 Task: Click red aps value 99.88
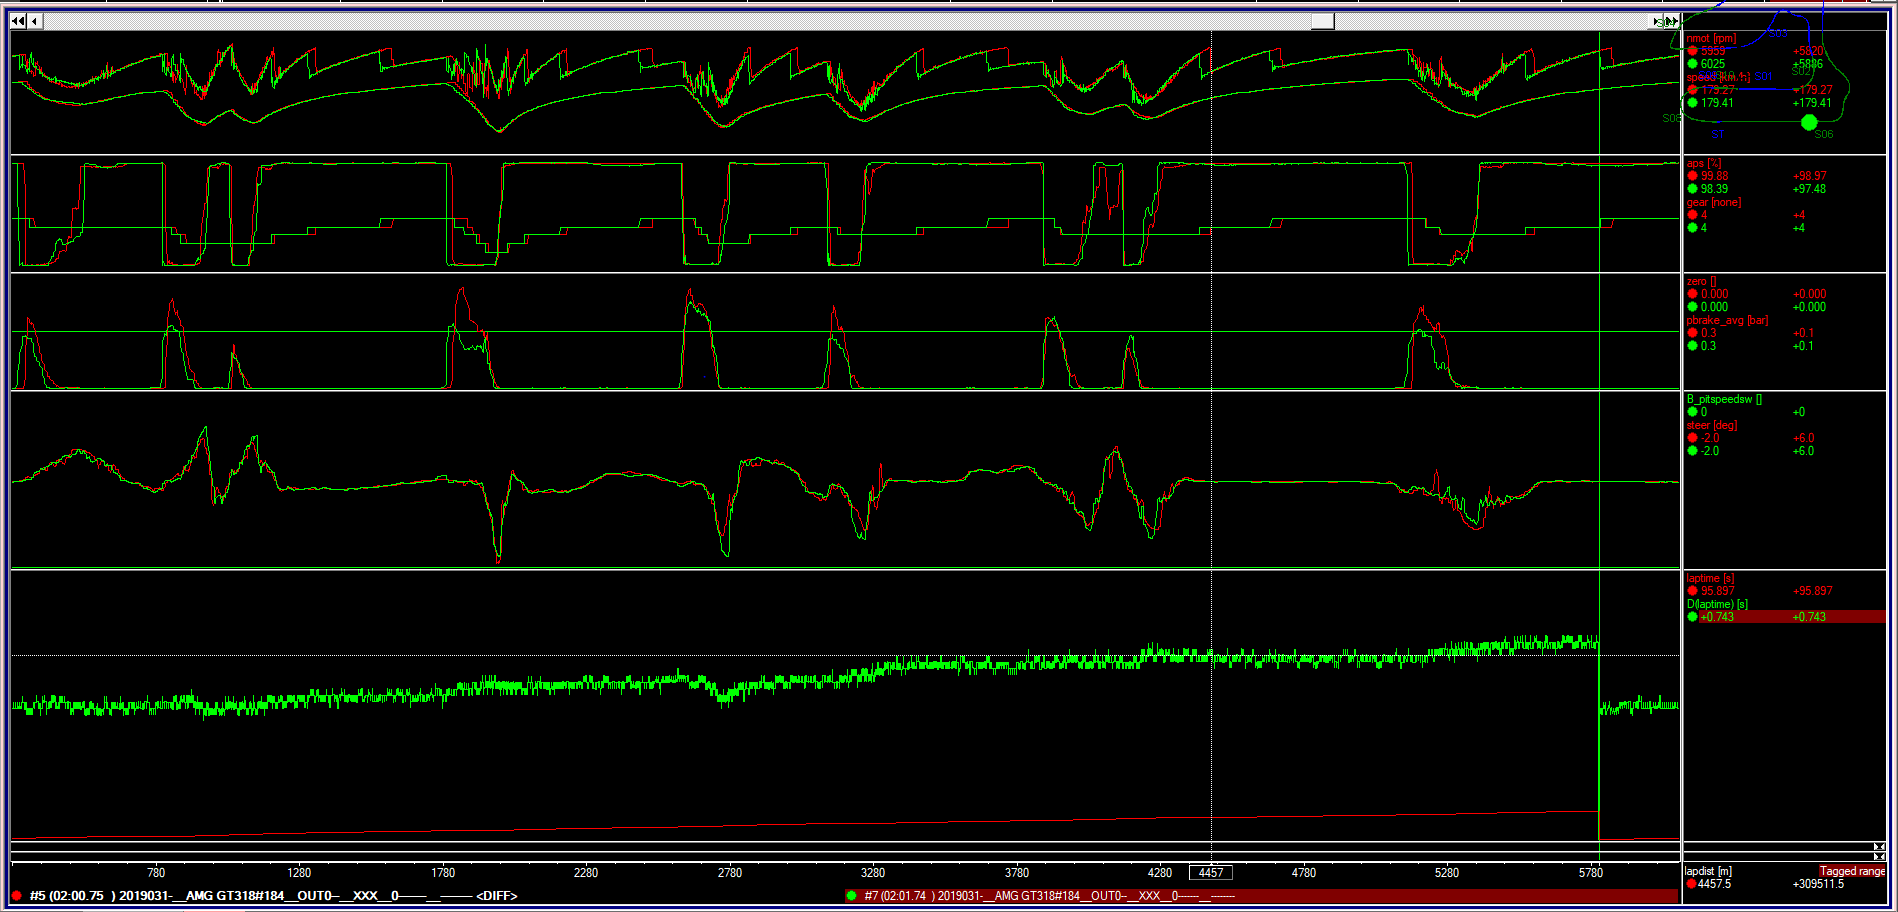1714,176
